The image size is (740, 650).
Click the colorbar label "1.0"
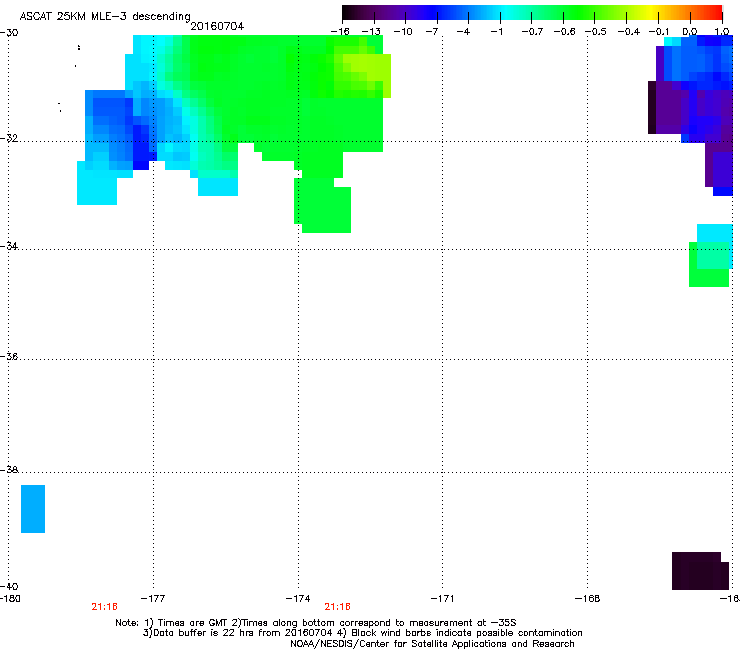[722, 32]
